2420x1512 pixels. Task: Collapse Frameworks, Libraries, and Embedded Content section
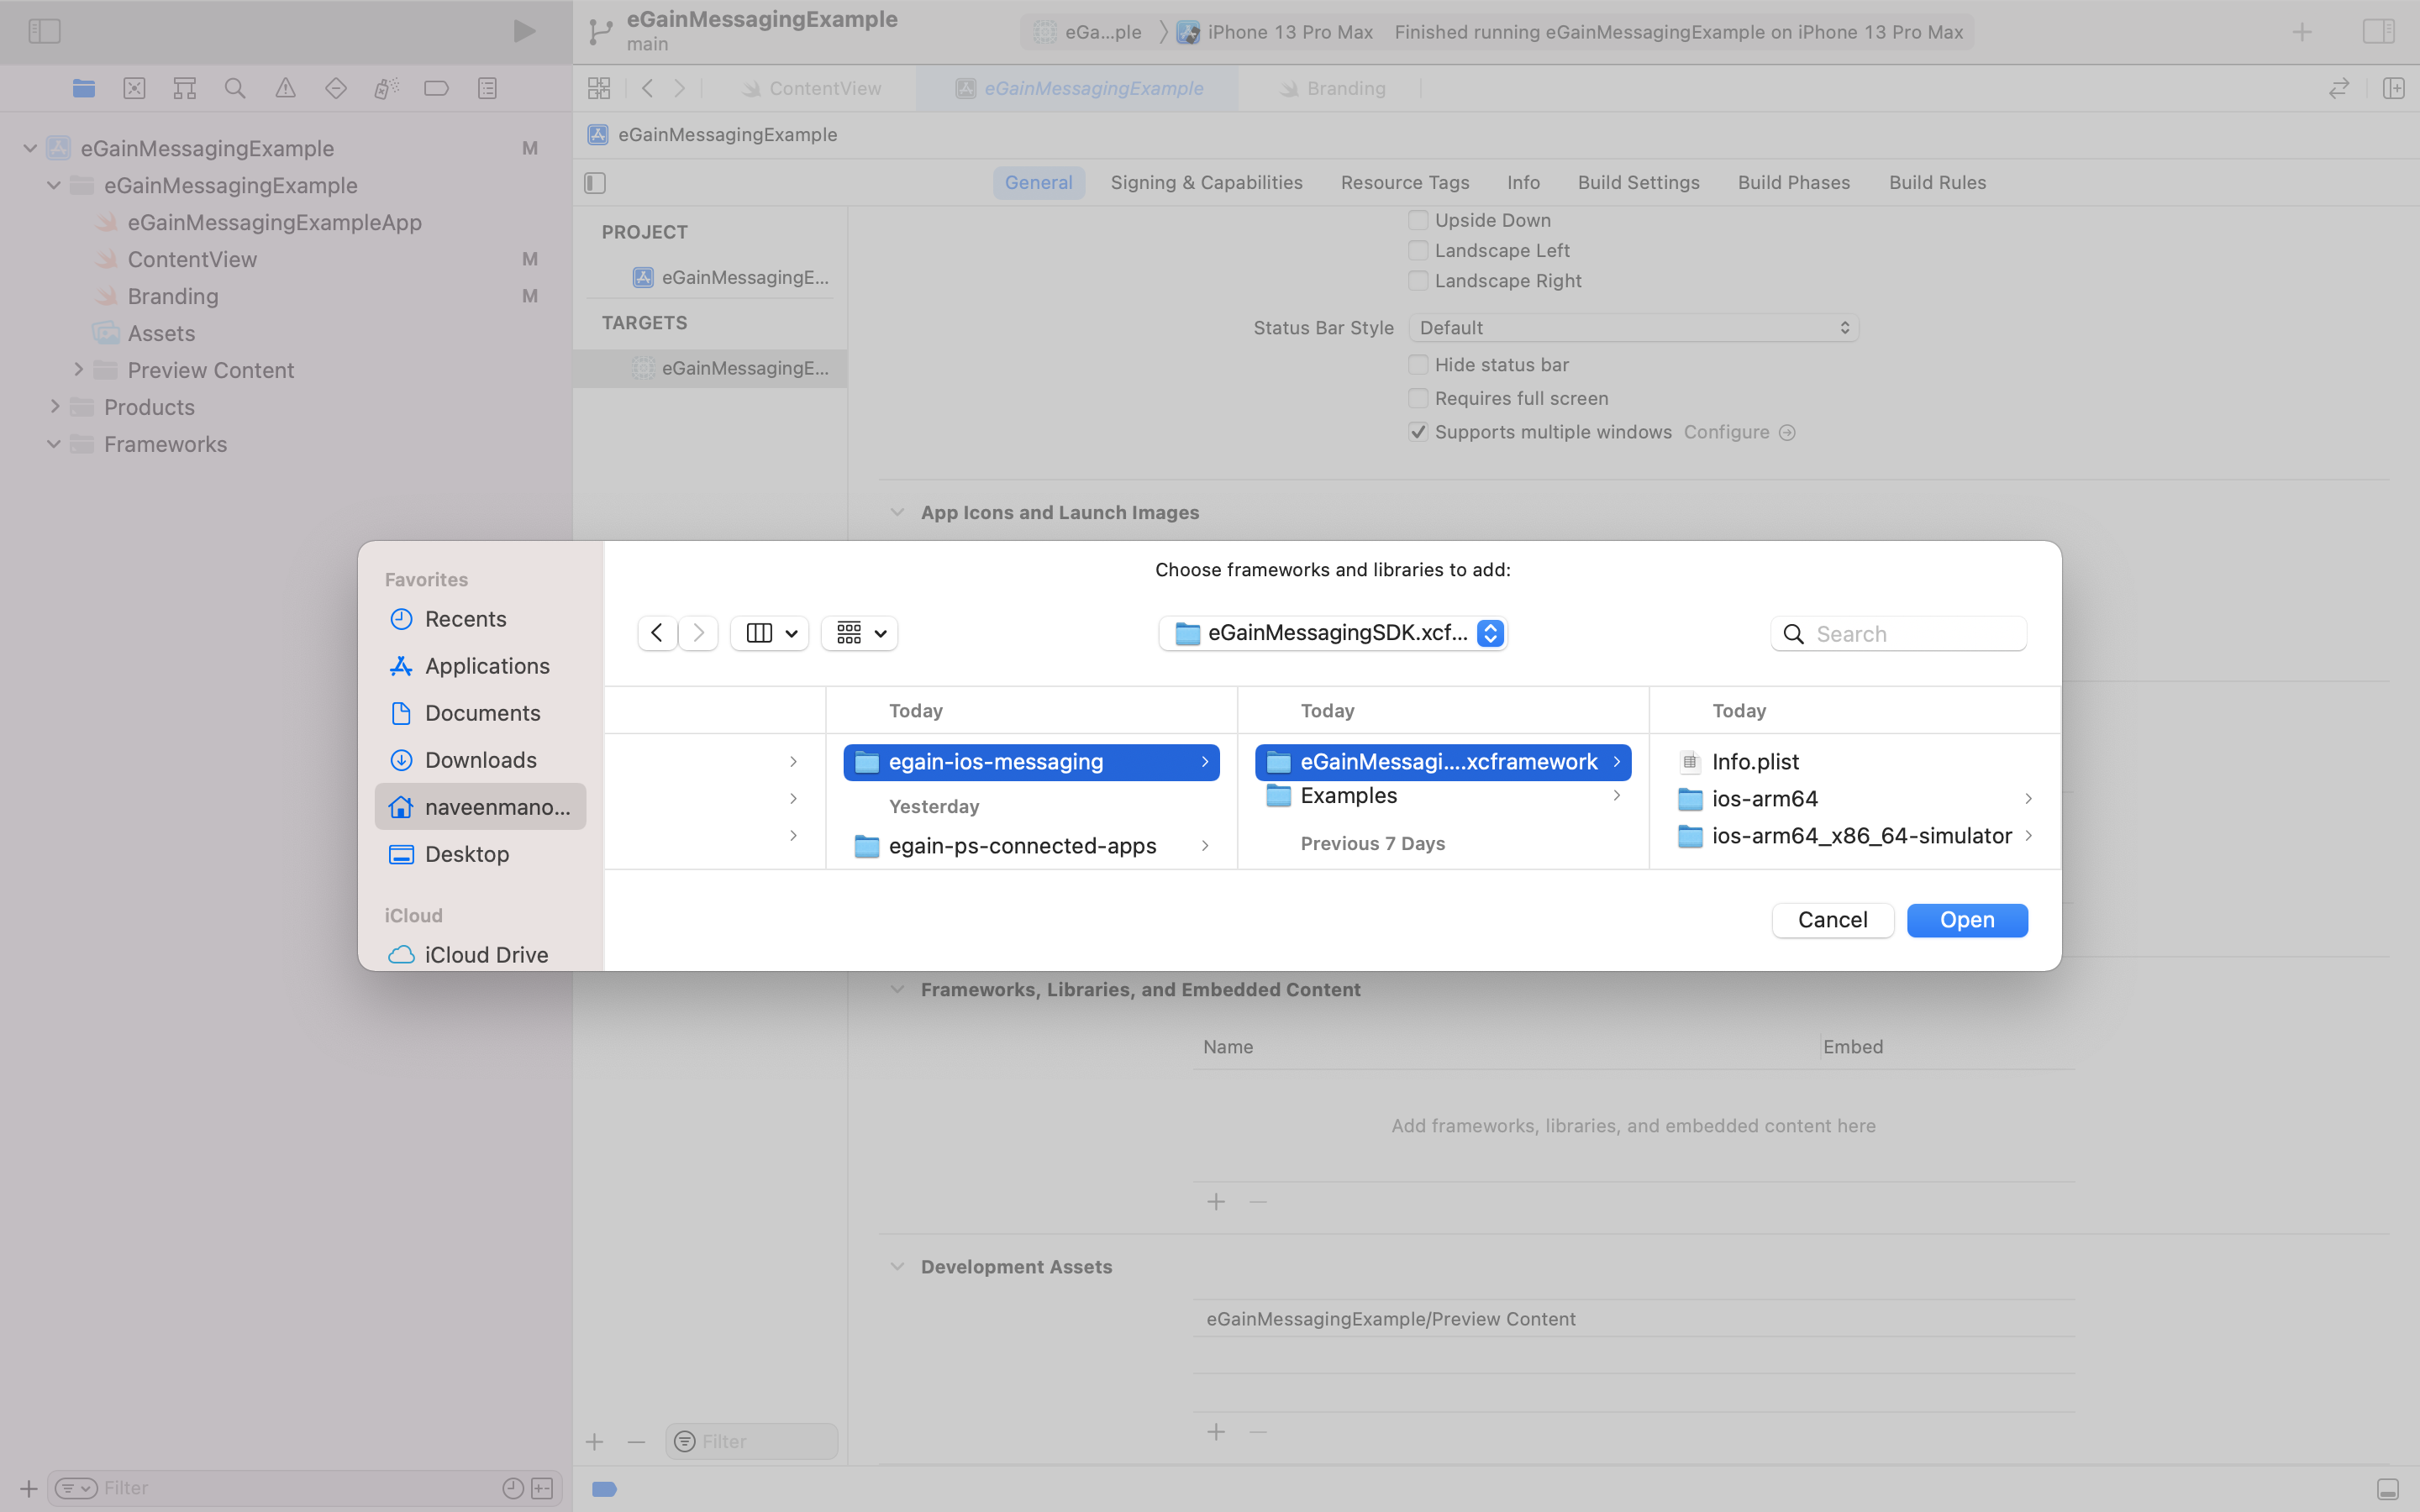[897, 990]
